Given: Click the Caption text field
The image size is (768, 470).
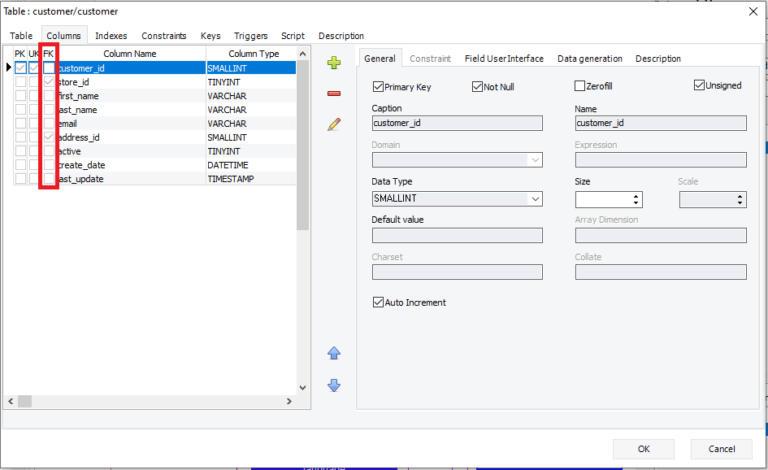Looking at the screenshot, I should pyautogui.click(x=457, y=123).
